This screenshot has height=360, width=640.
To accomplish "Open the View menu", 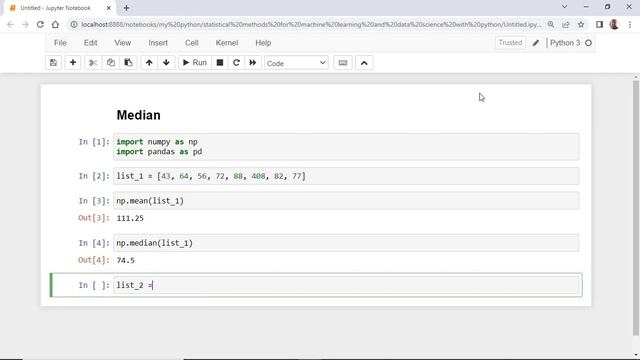I will coord(122,43).
